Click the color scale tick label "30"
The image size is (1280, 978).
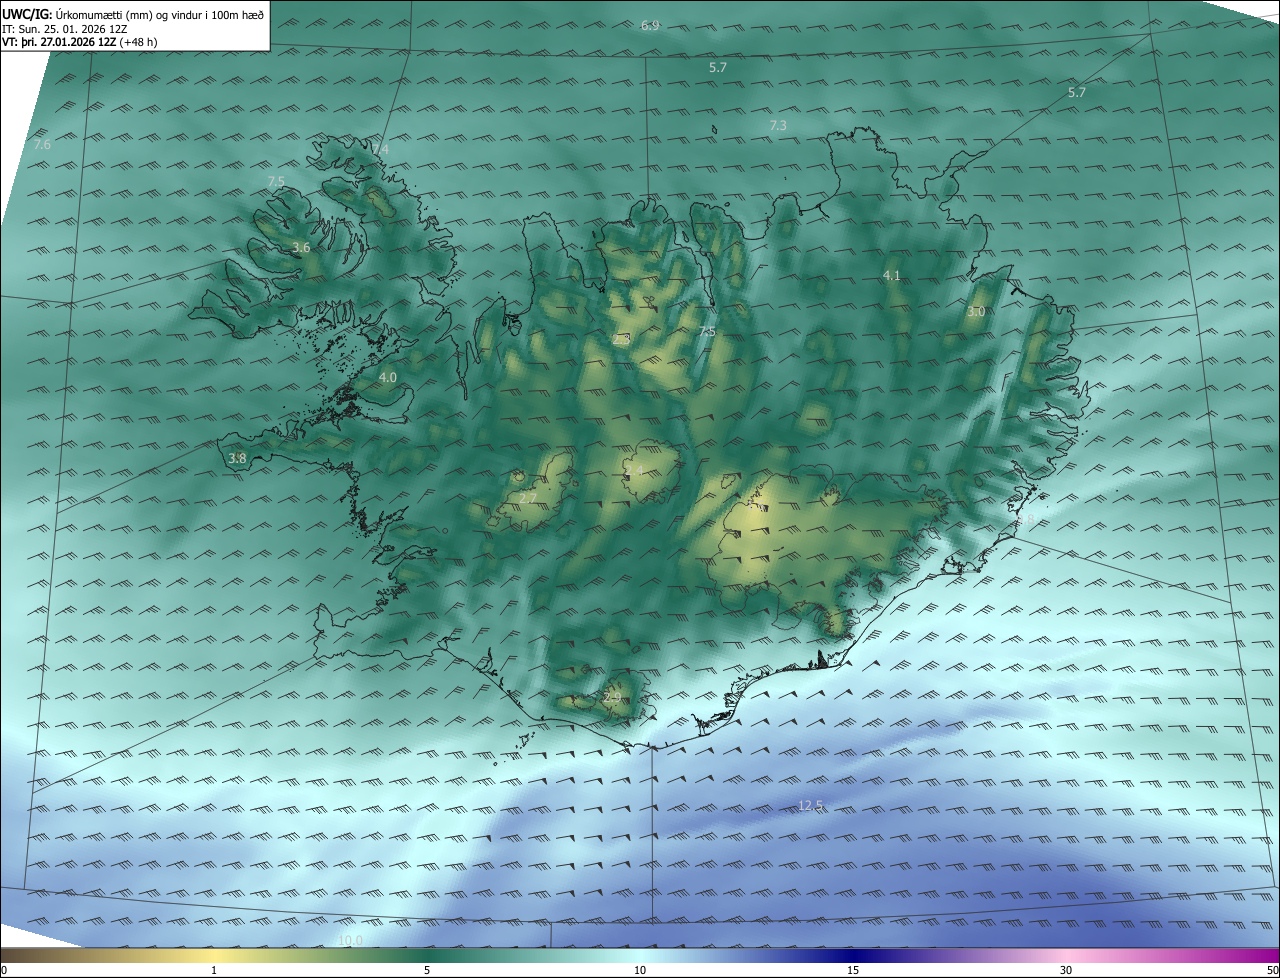click(x=1066, y=971)
